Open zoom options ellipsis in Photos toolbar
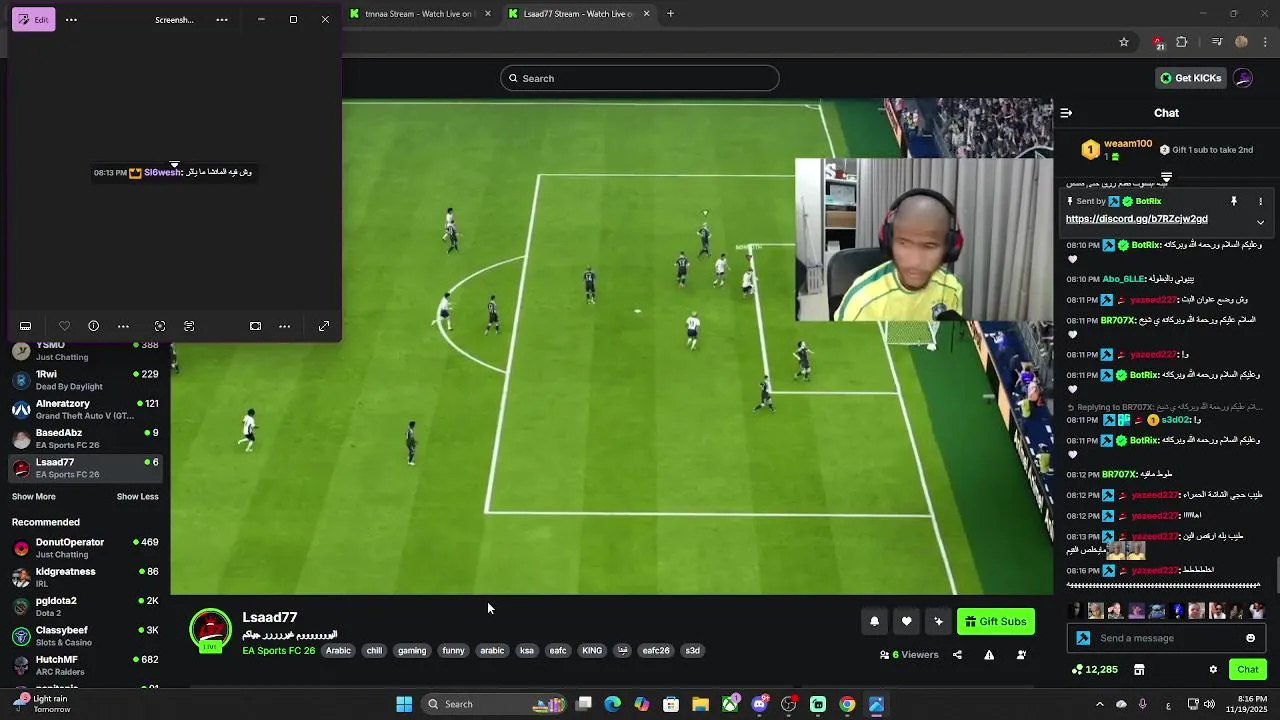1280x720 pixels. point(284,326)
